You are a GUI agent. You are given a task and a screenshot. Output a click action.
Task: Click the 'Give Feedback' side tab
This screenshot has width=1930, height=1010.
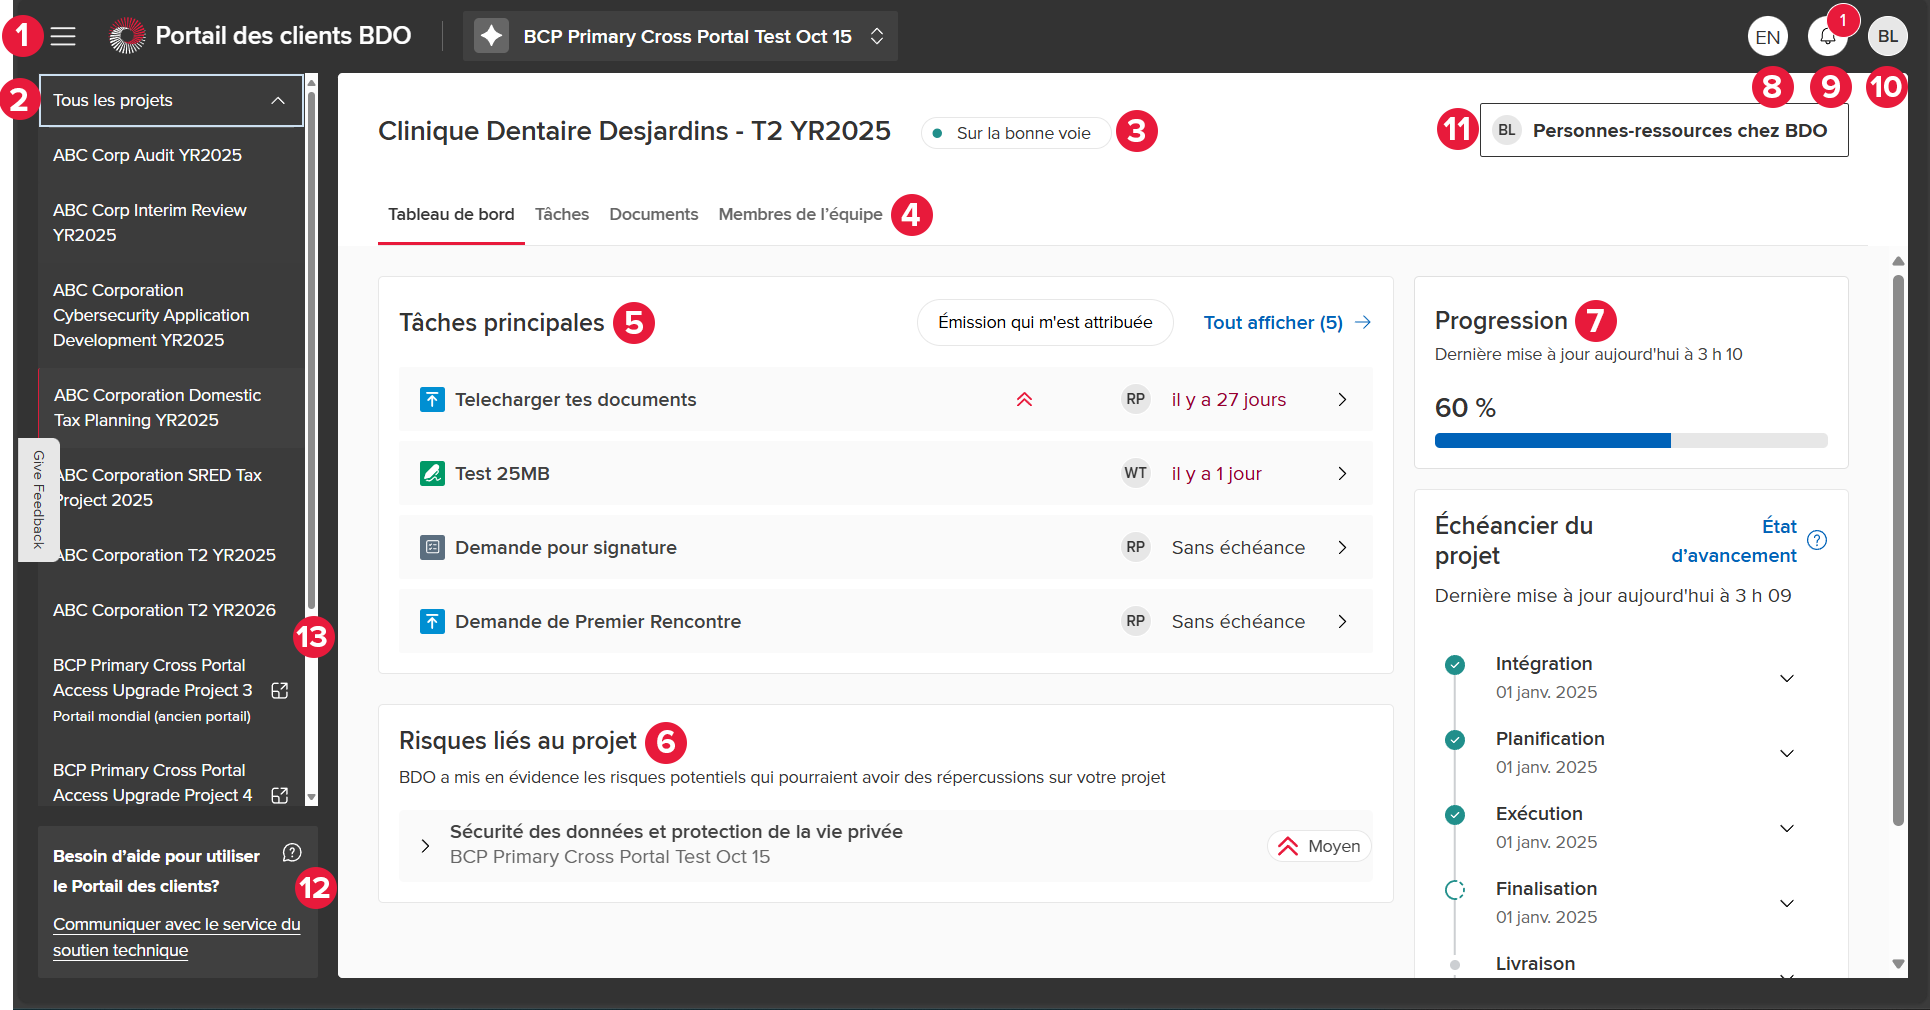[38, 499]
